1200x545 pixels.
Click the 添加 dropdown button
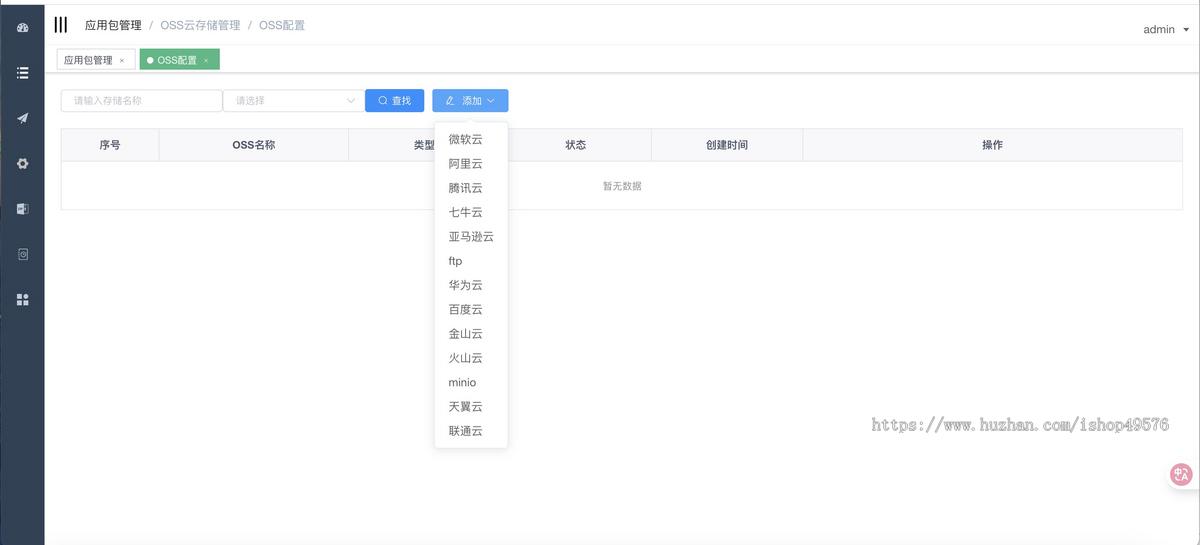(470, 101)
